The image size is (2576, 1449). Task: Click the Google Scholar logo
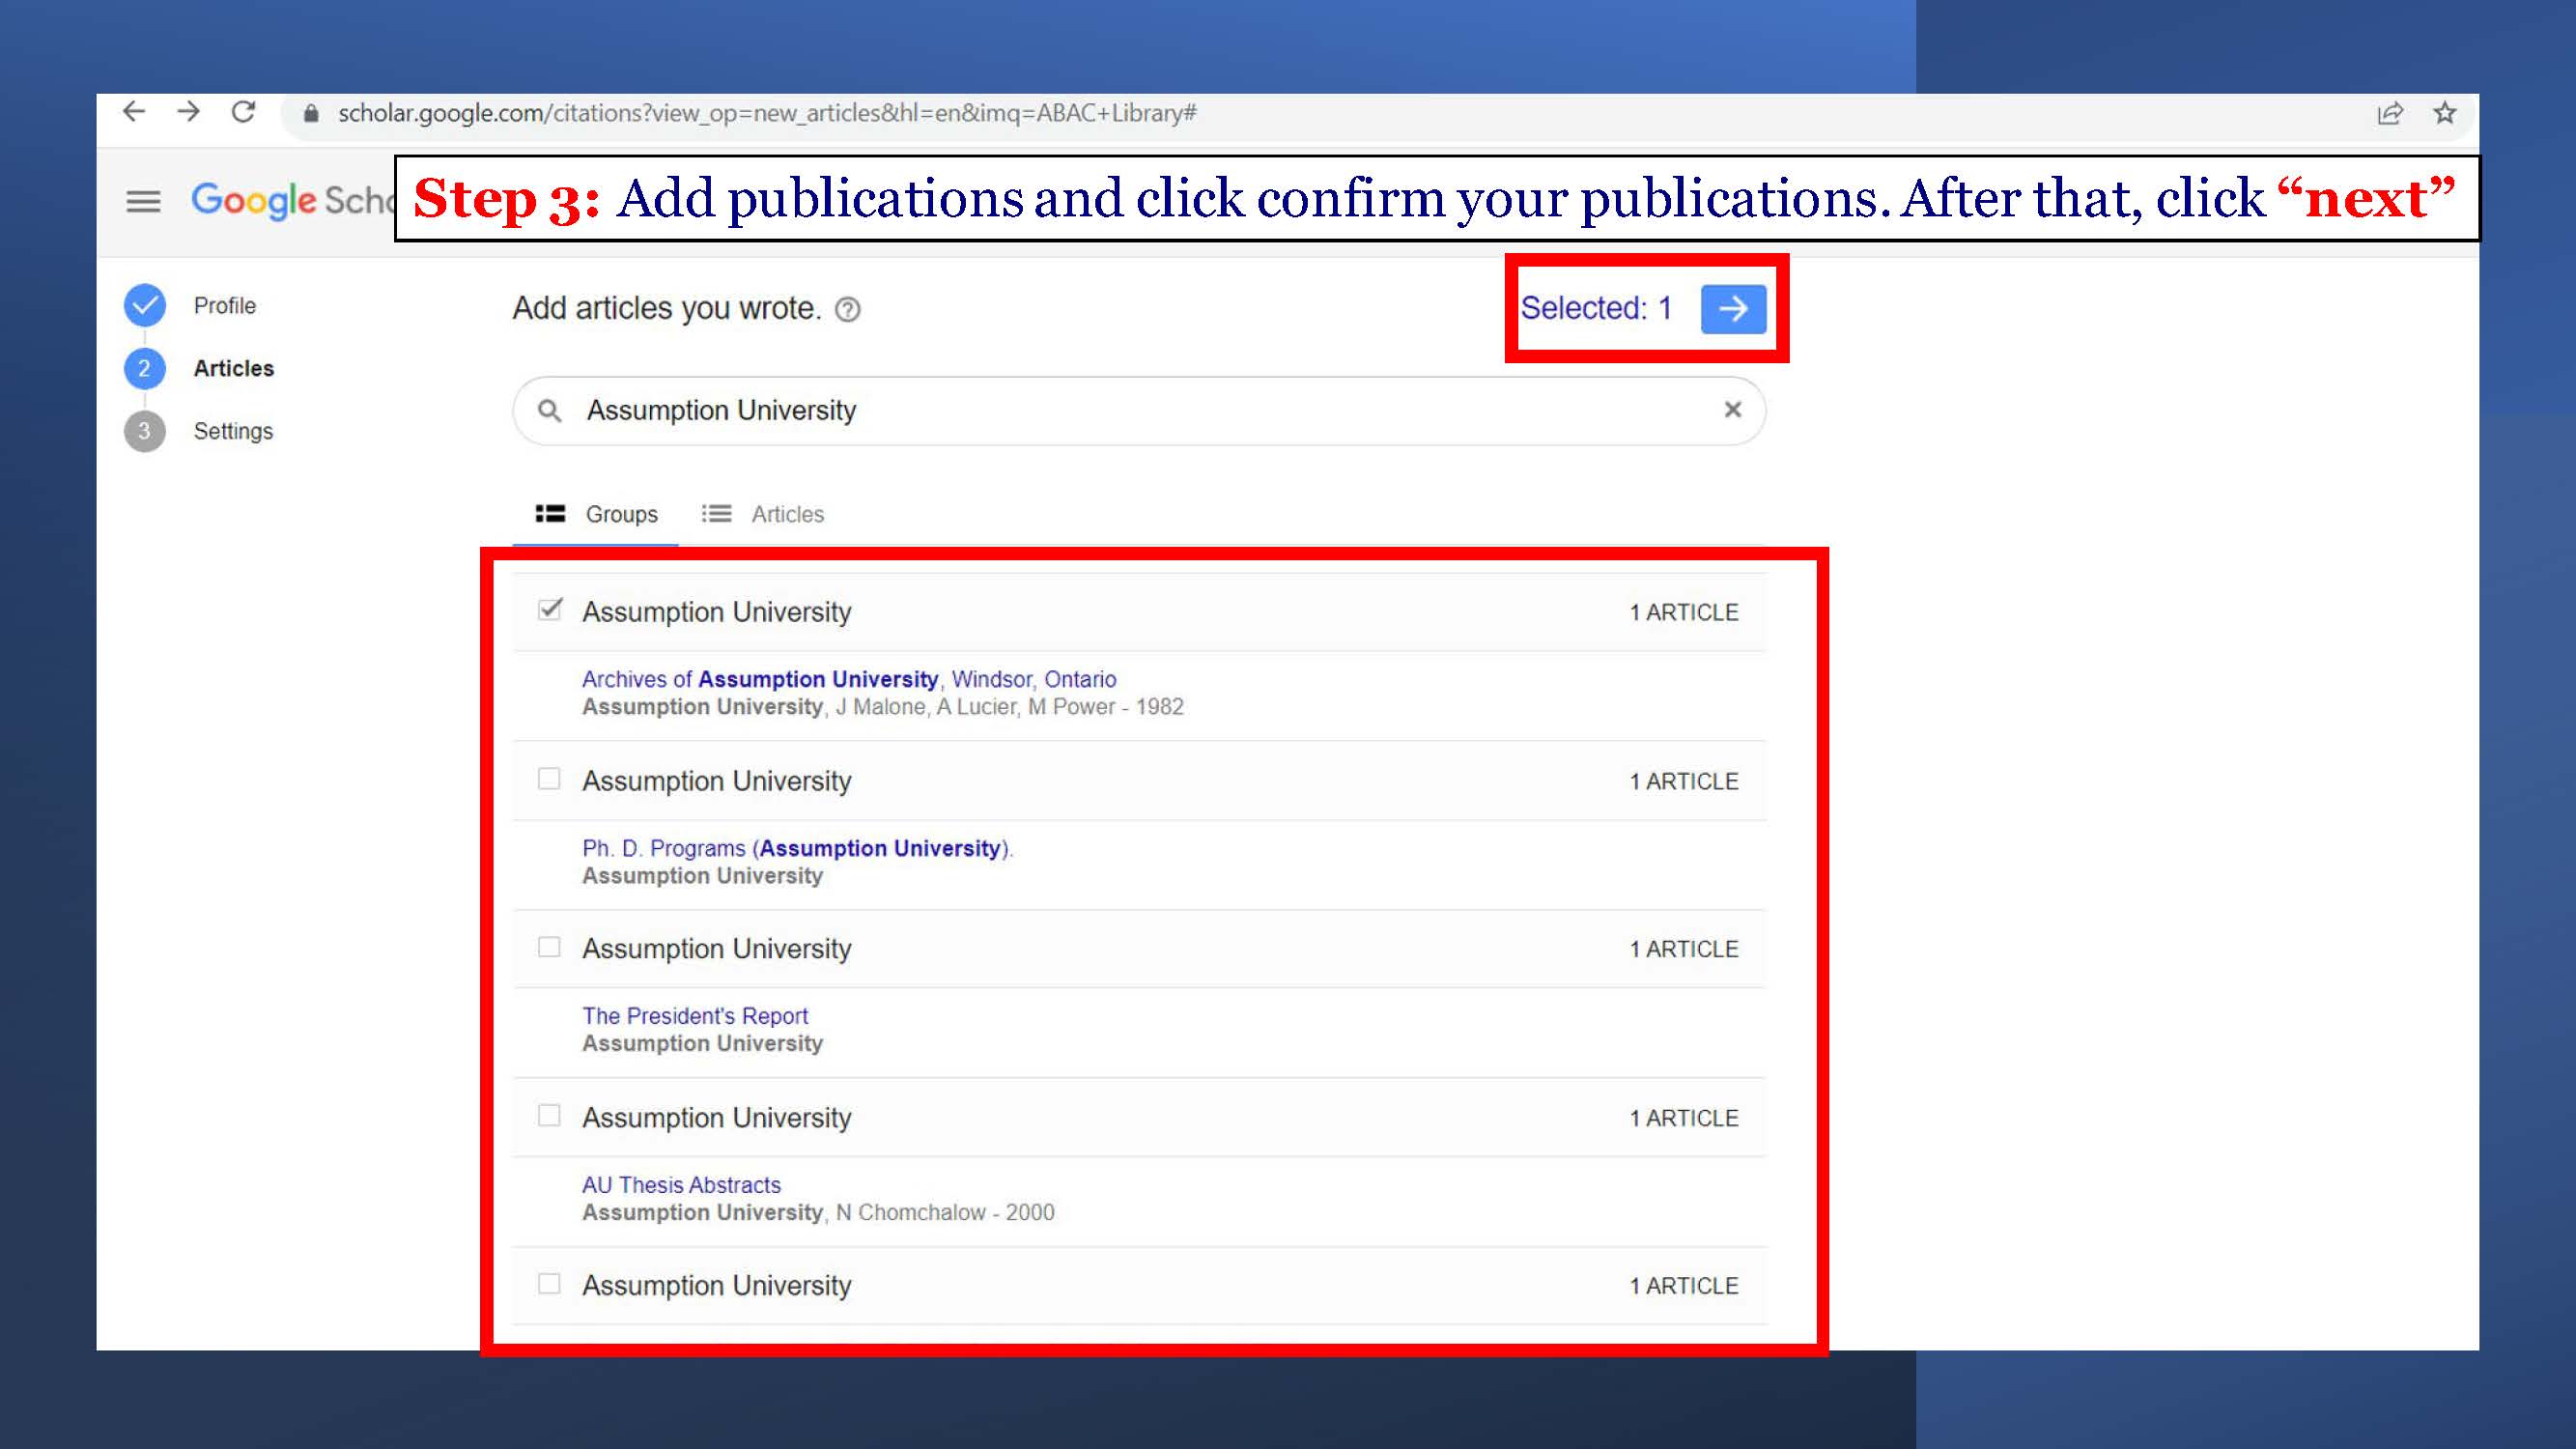(292, 202)
